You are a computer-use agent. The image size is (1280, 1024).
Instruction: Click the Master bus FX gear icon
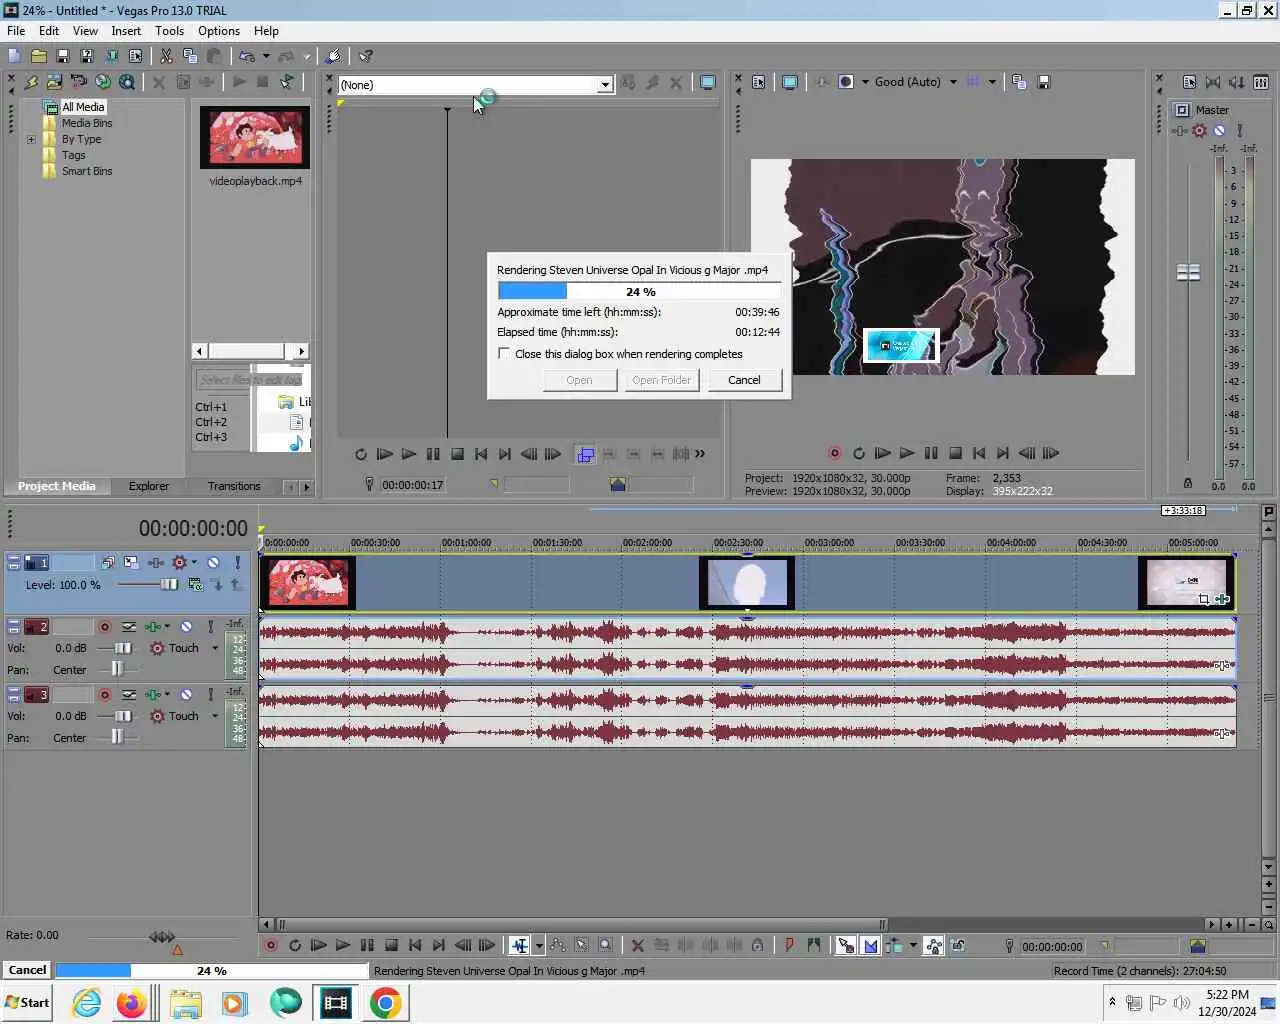click(x=1199, y=130)
